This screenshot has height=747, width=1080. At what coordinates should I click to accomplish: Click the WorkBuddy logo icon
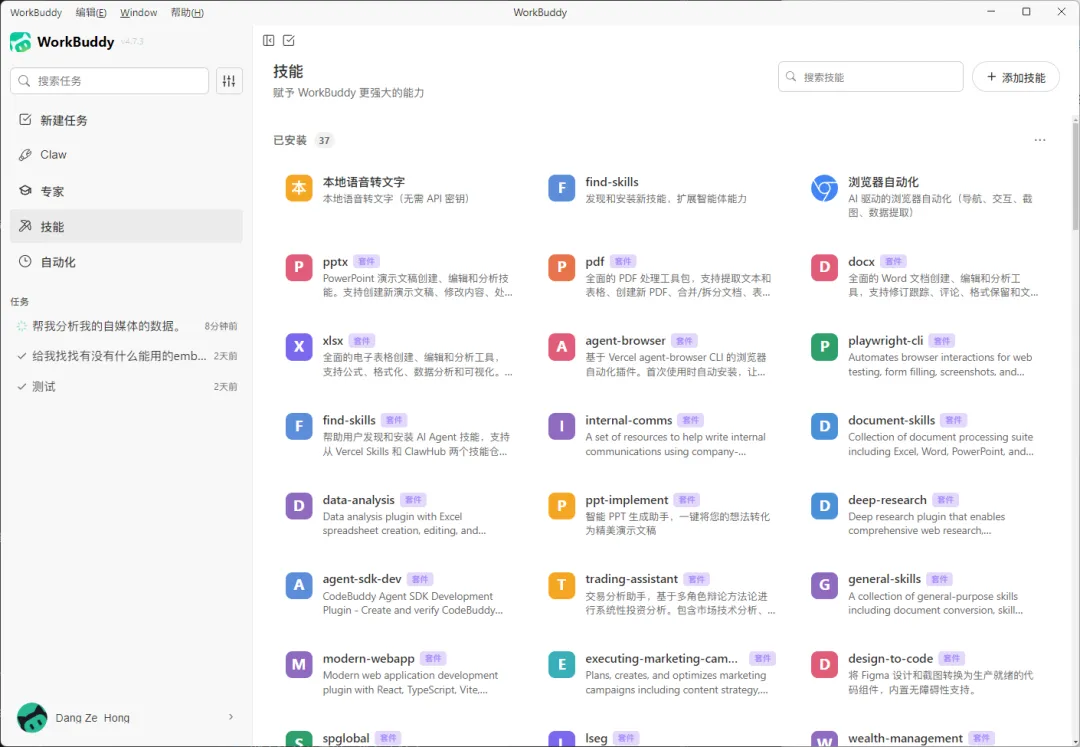coord(21,42)
